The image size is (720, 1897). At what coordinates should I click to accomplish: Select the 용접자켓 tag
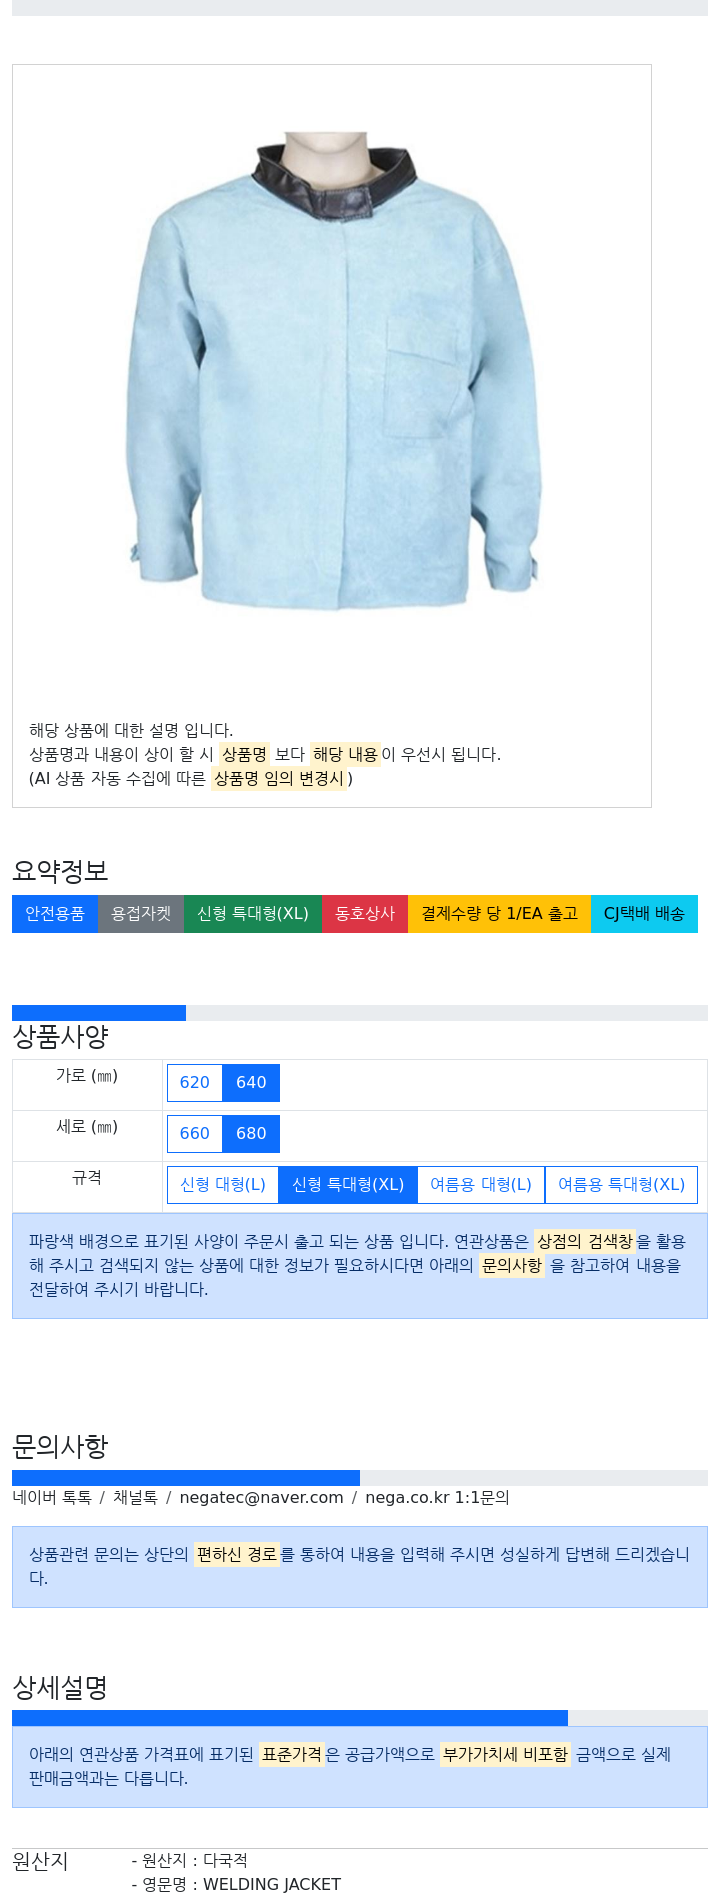coord(141,914)
